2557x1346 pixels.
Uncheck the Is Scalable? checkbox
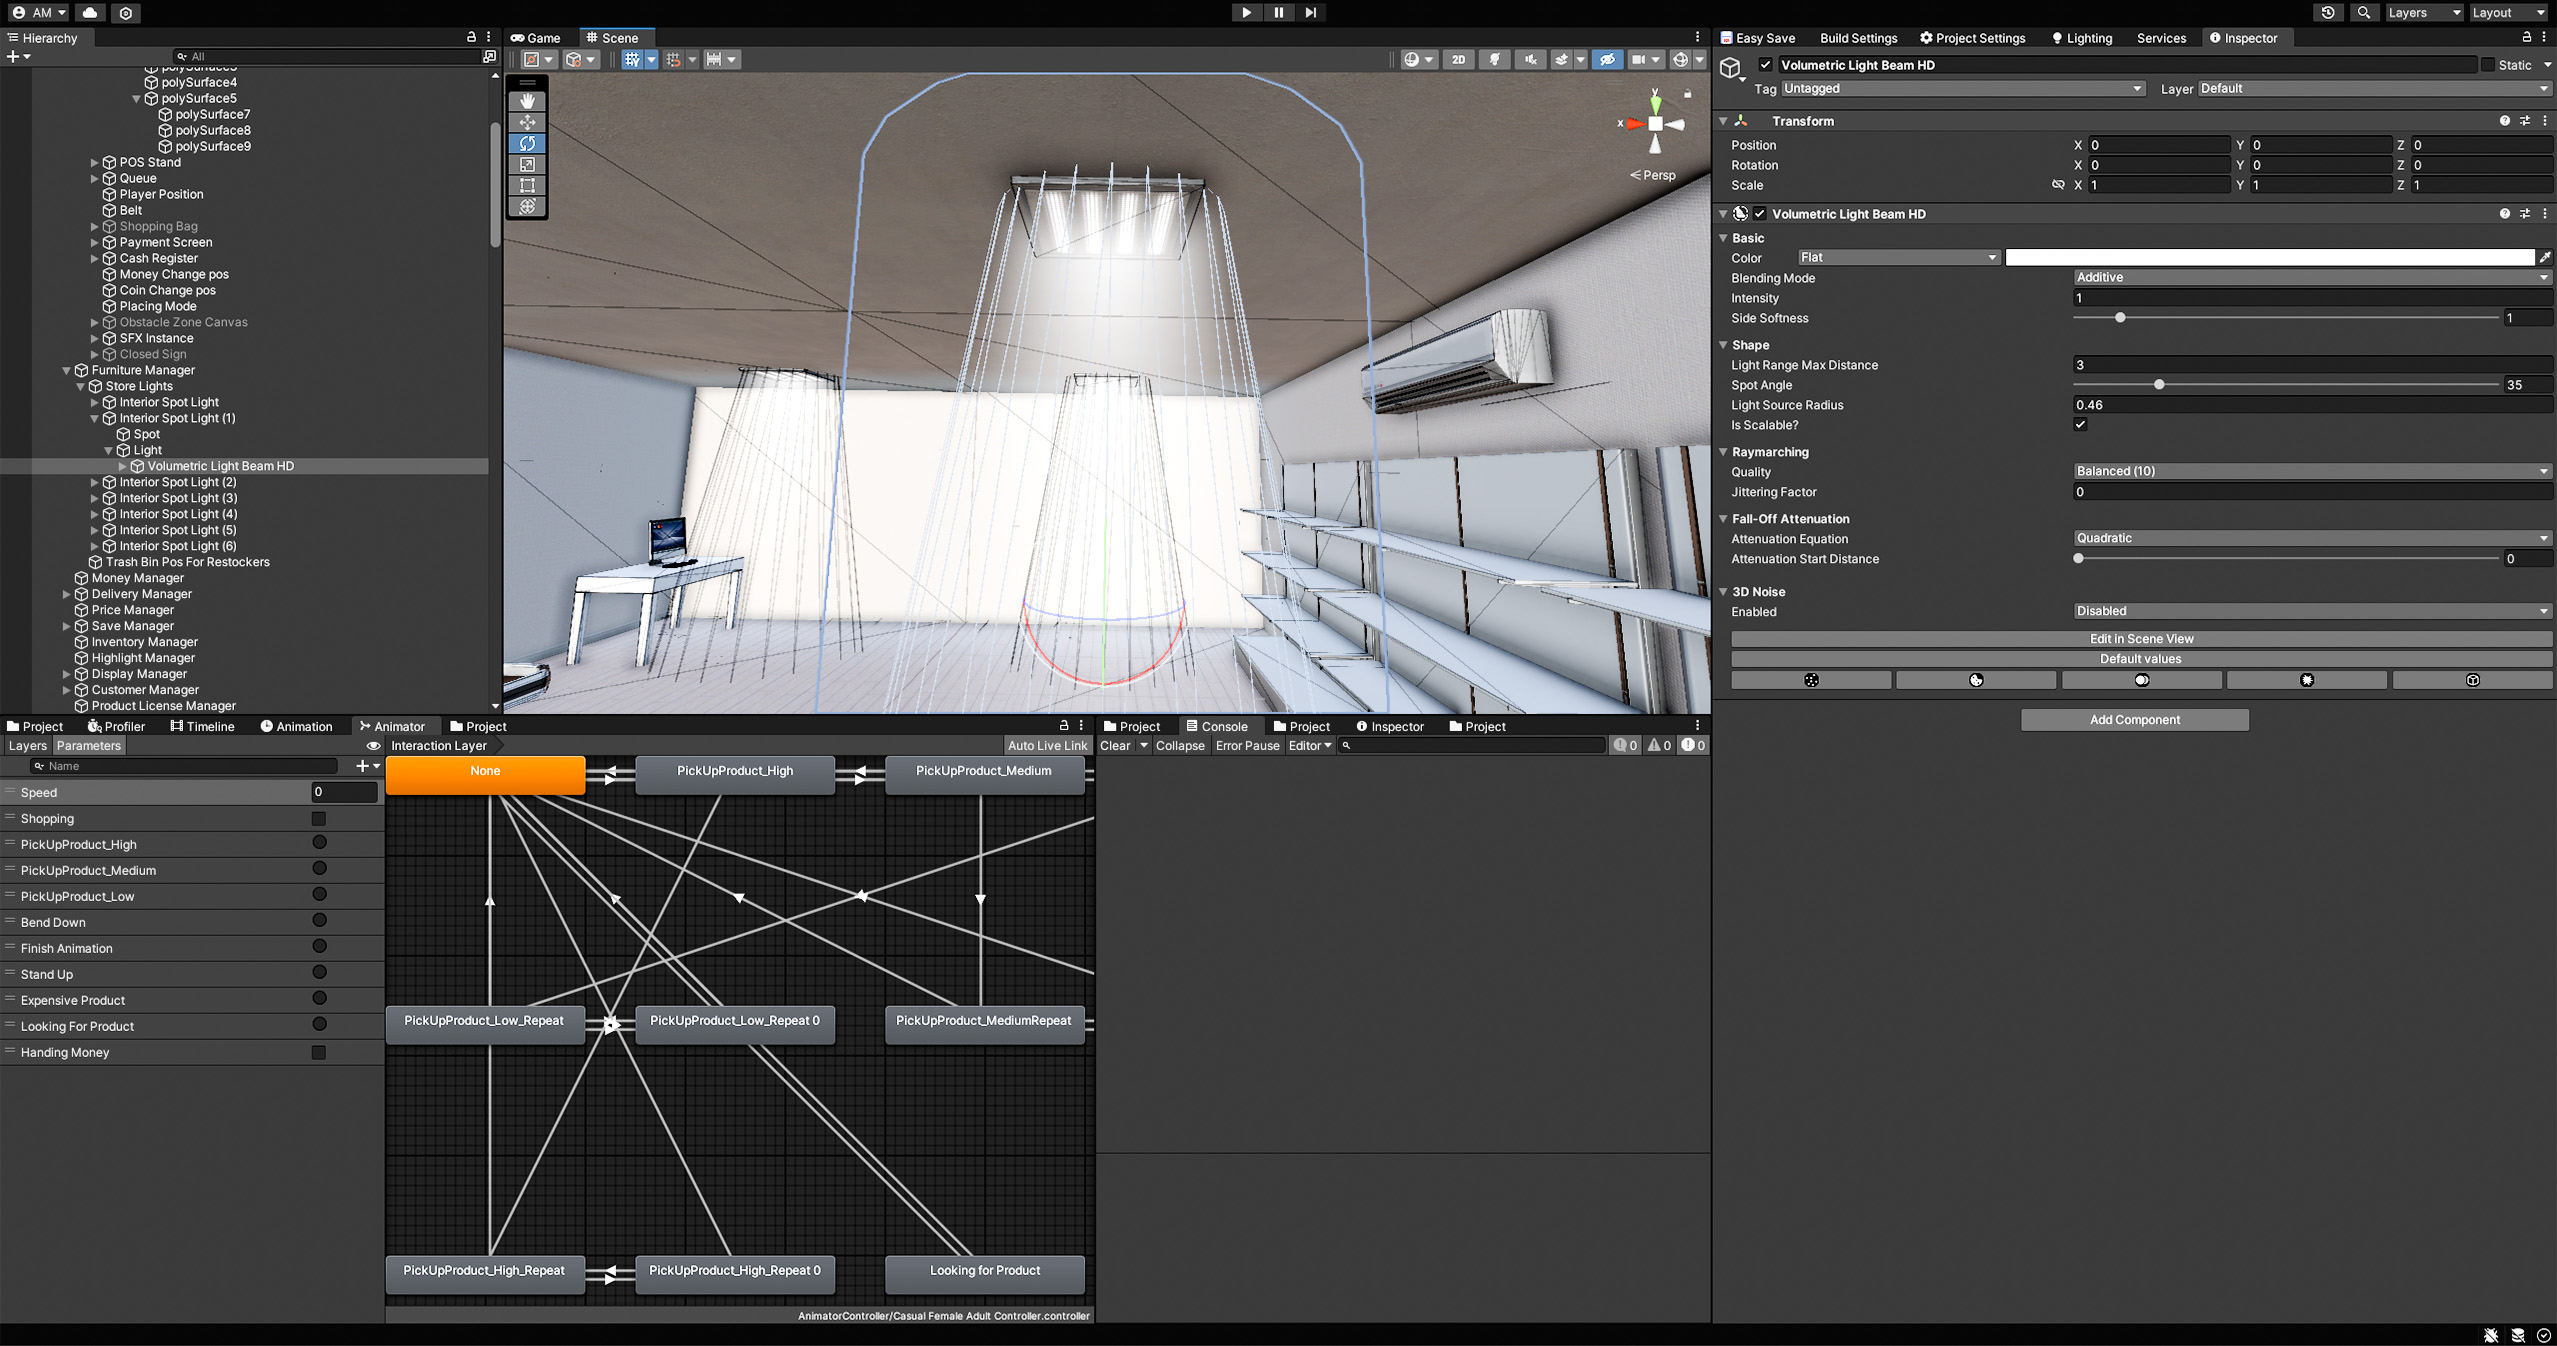click(x=2080, y=424)
